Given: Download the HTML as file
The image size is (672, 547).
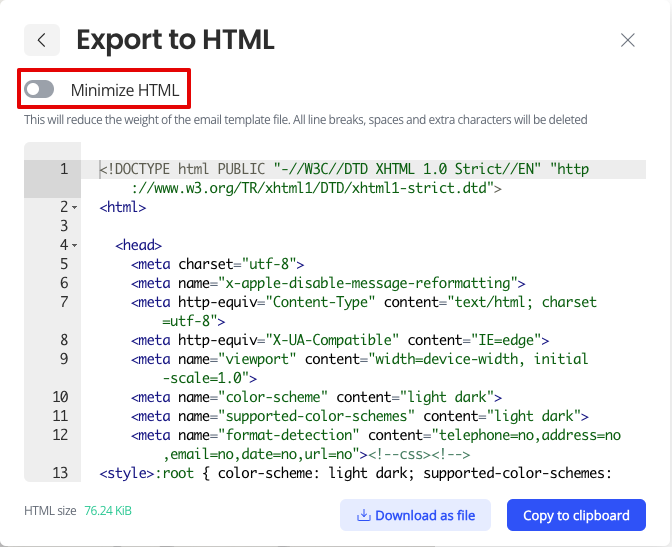Looking at the screenshot, I should (x=415, y=515).
